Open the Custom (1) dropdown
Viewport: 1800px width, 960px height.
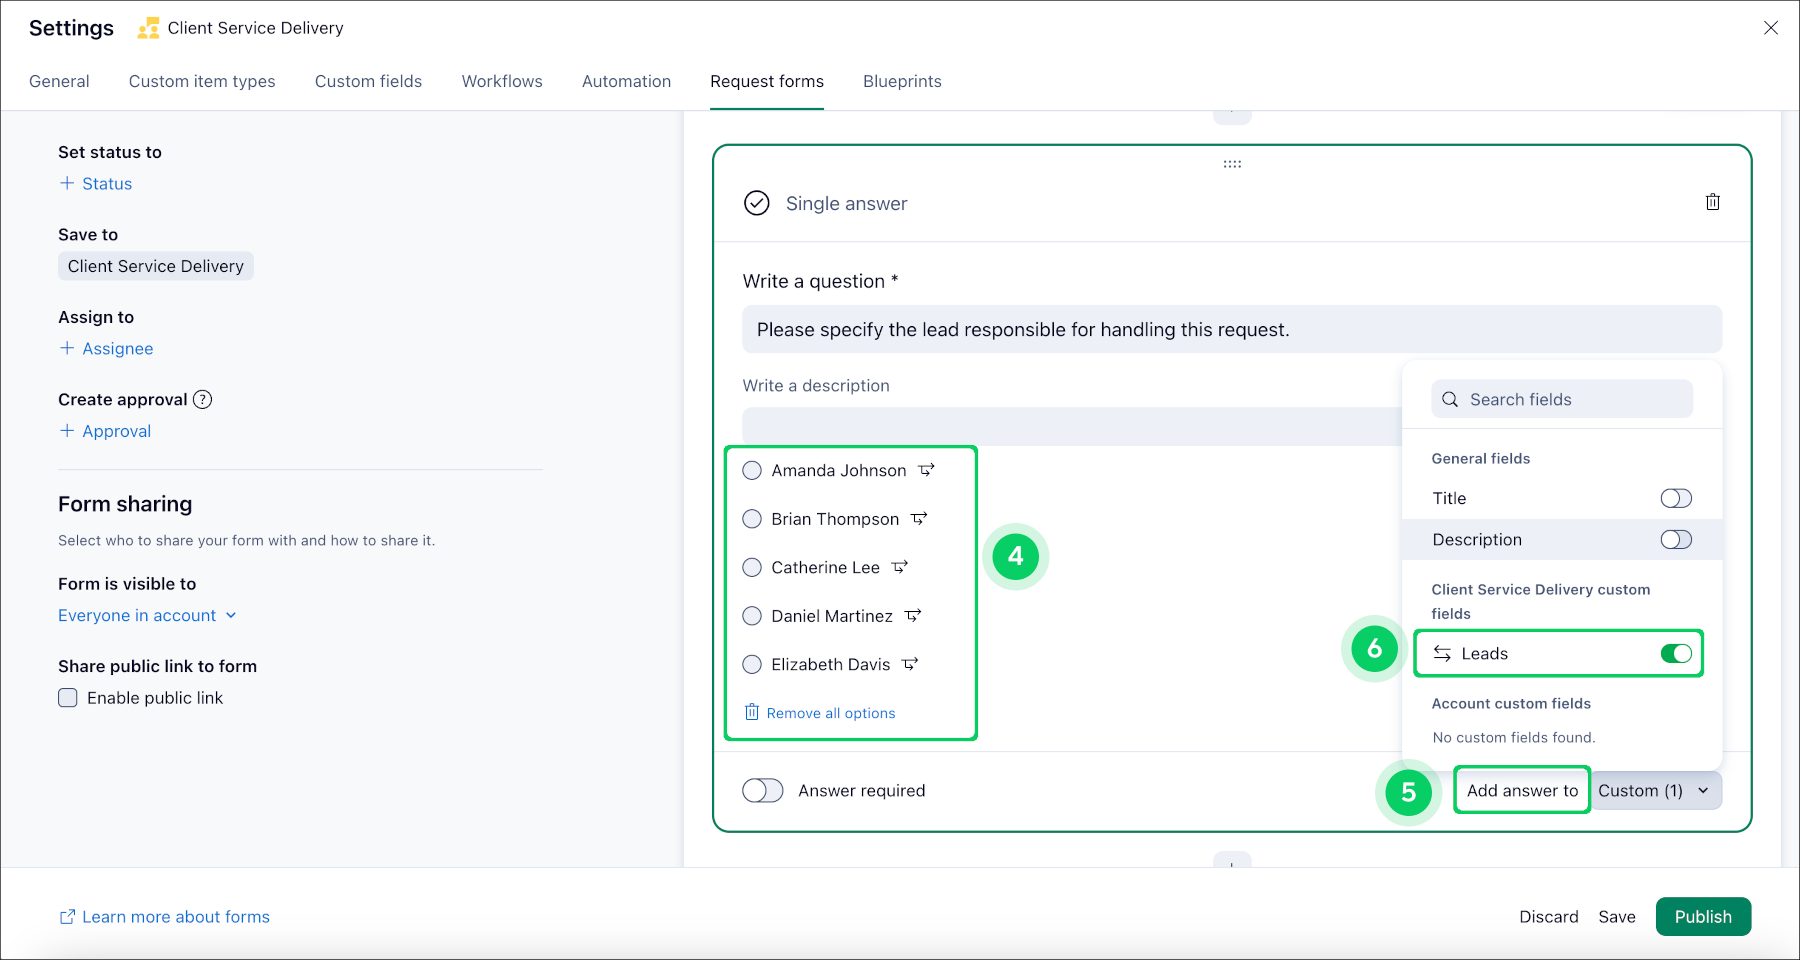[1654, 791]
